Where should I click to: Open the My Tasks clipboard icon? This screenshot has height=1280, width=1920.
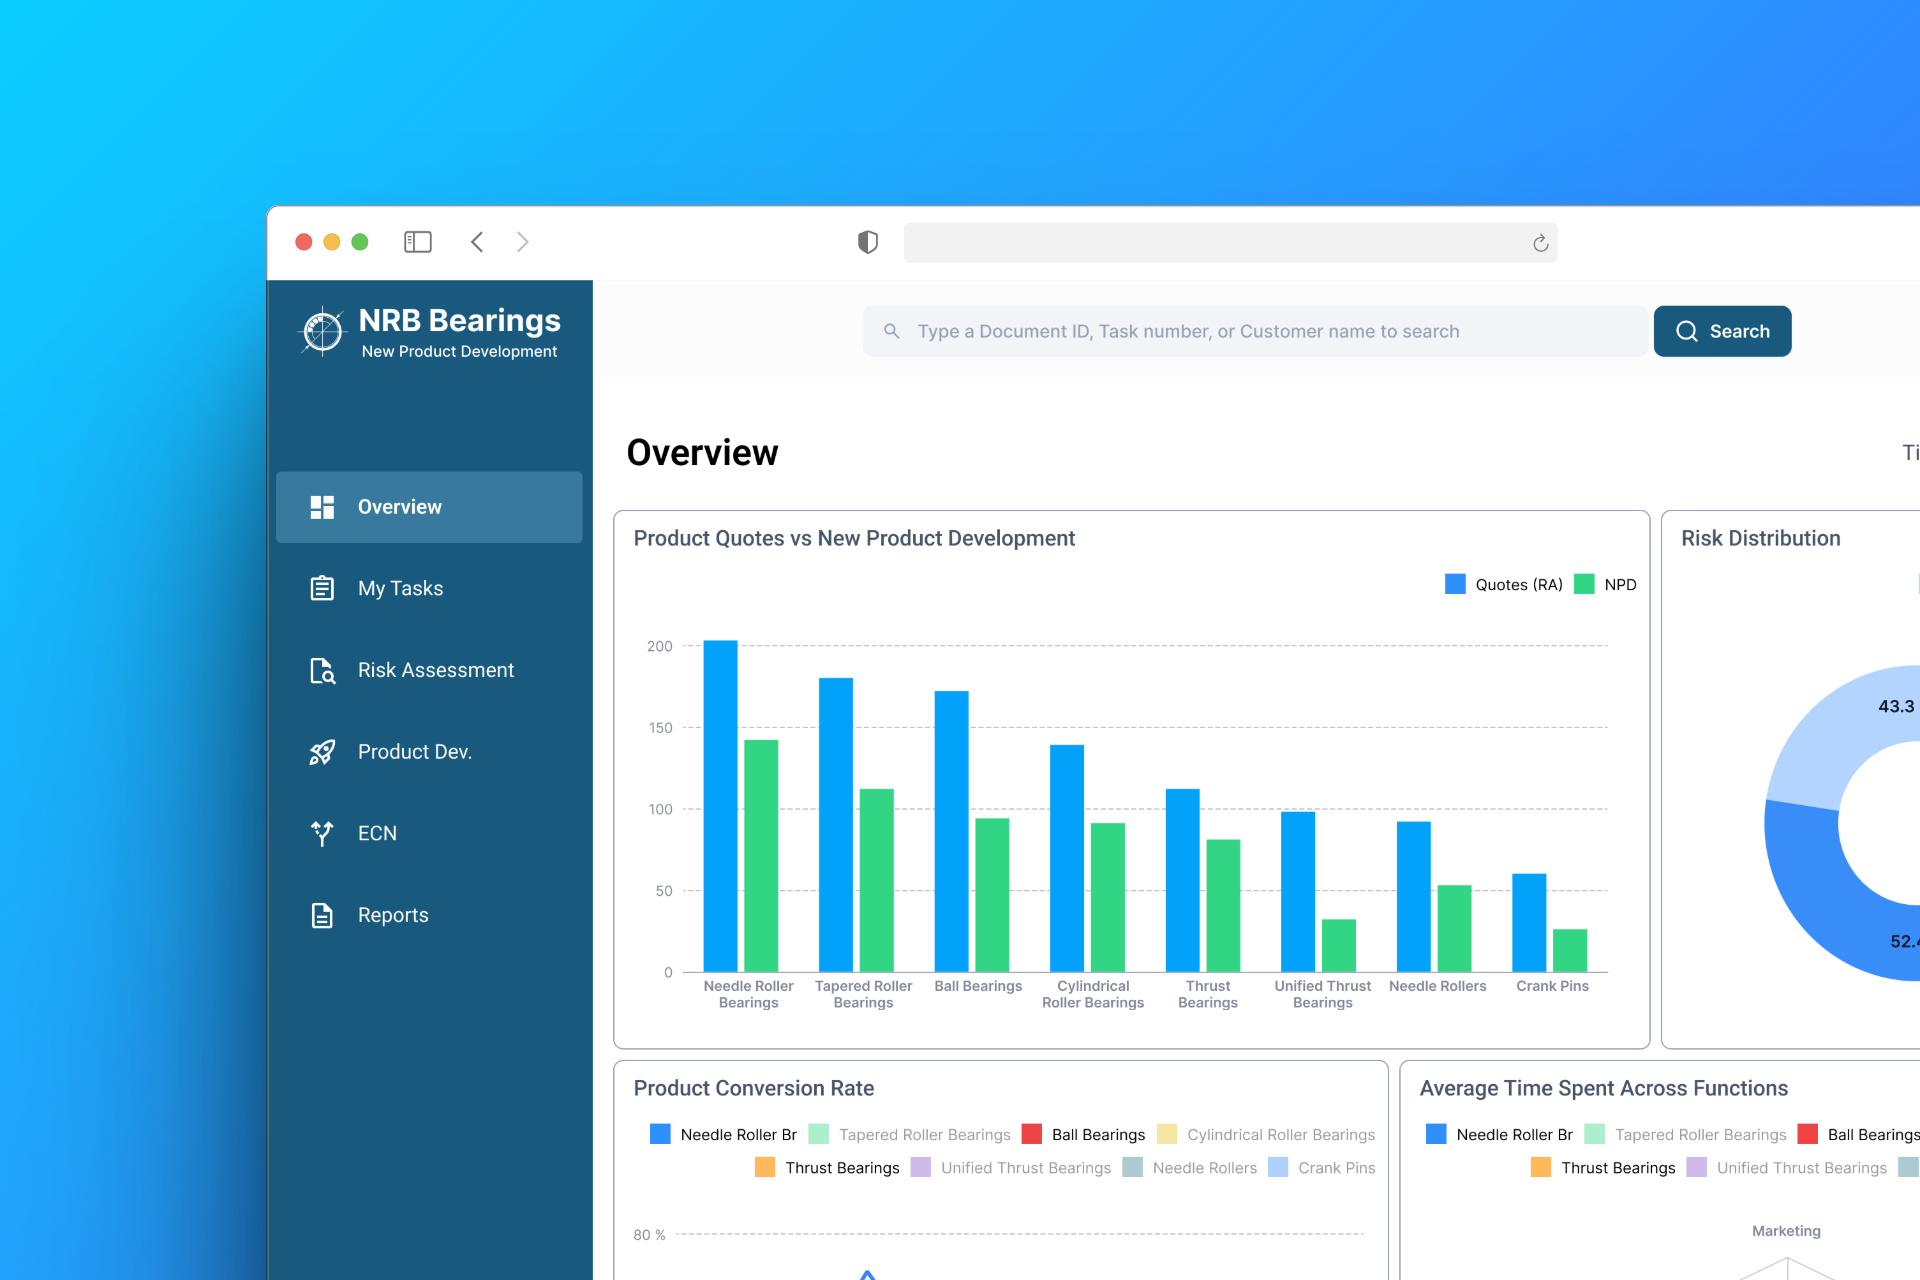click(x=322, y=588)
